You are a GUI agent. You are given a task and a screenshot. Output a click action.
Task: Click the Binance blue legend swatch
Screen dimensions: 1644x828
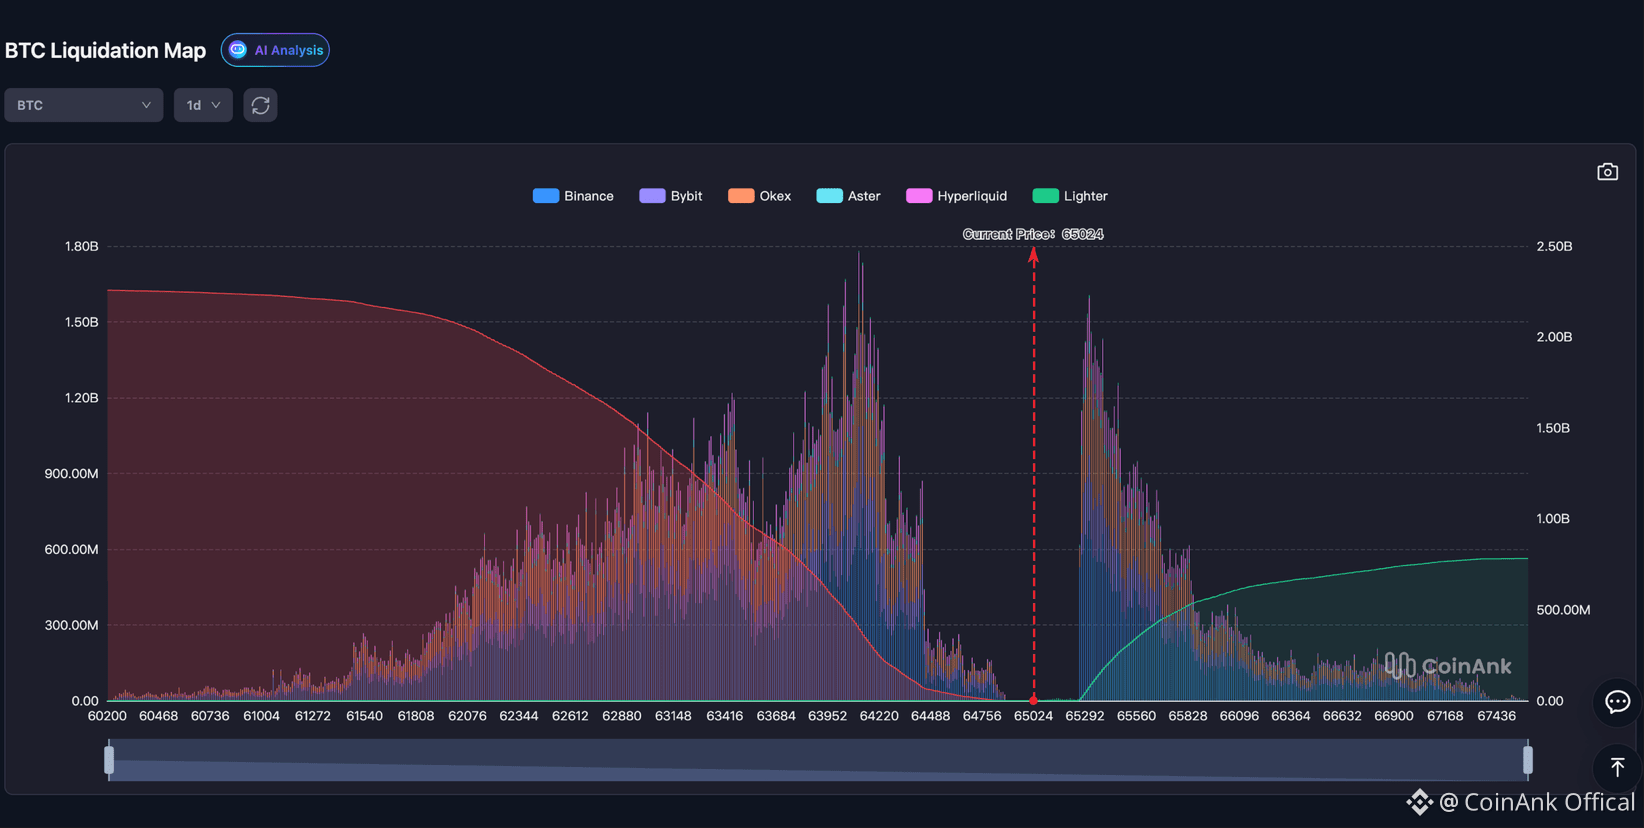click(546, 196)
